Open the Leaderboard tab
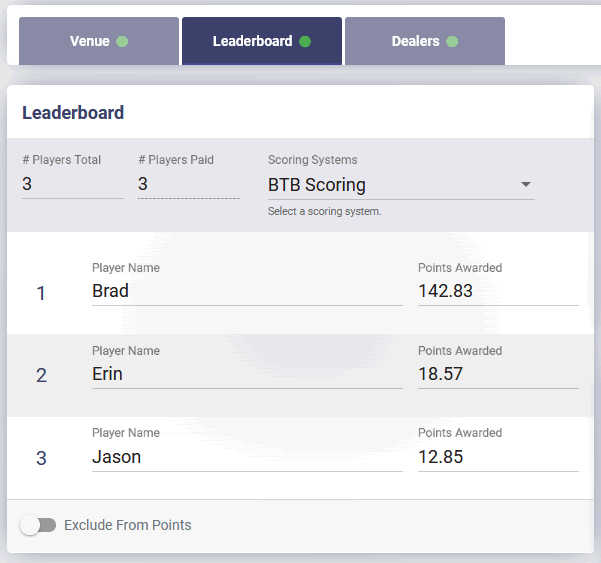The image size is (601, 563). 262,41
